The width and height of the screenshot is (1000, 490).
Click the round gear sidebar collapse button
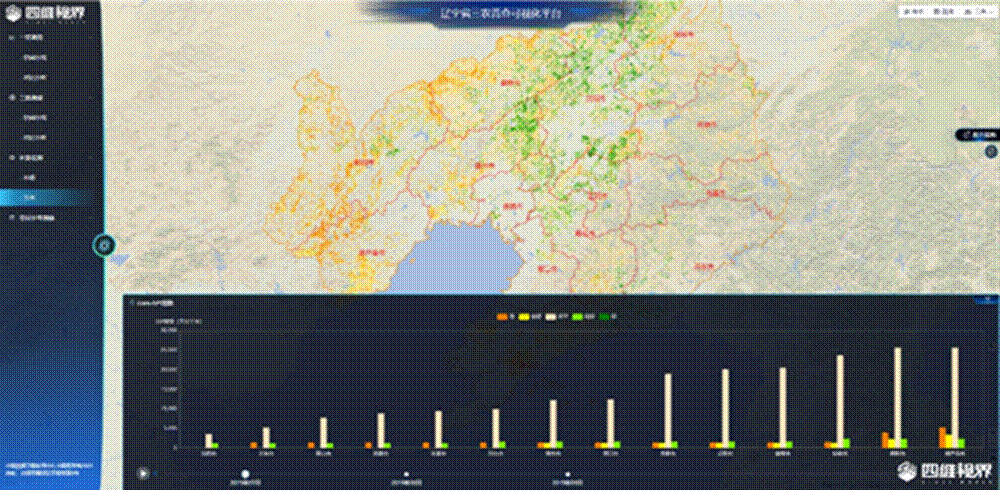click(105, 244)
